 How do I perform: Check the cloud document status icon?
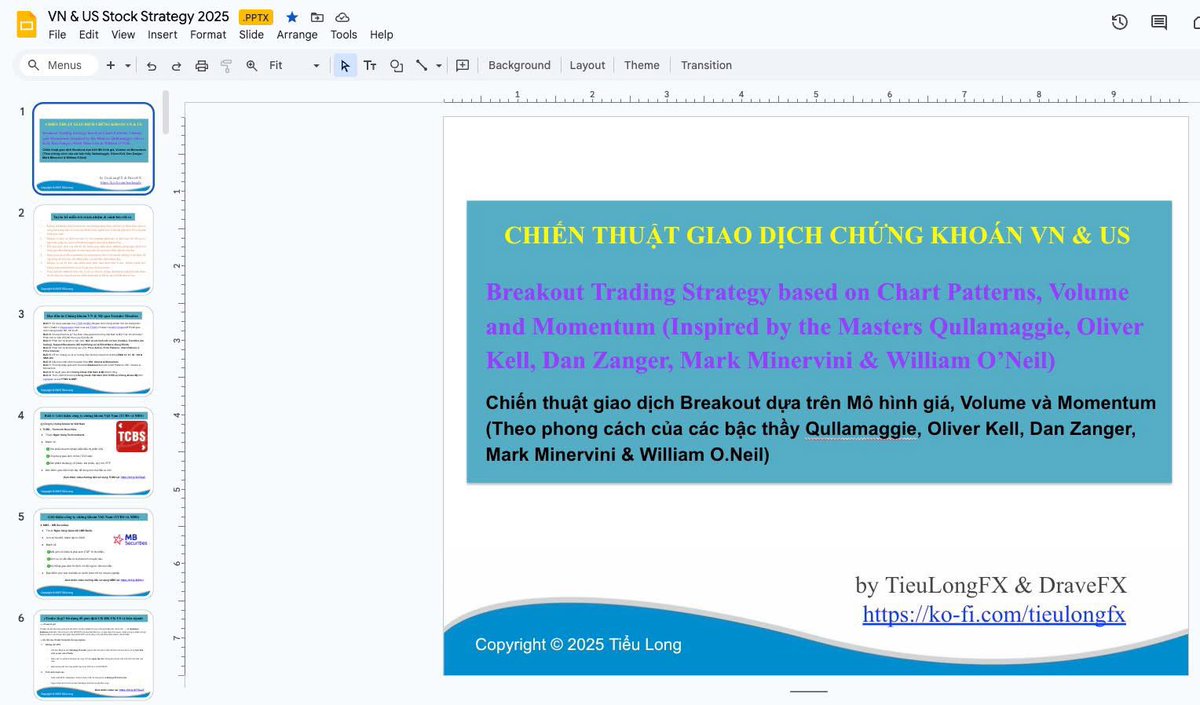[342, 17]
